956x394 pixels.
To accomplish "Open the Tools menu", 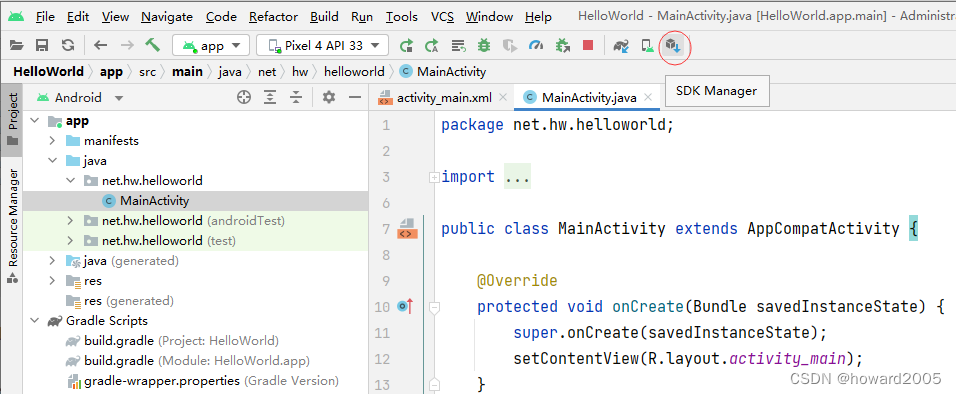I will pos(402,17).
